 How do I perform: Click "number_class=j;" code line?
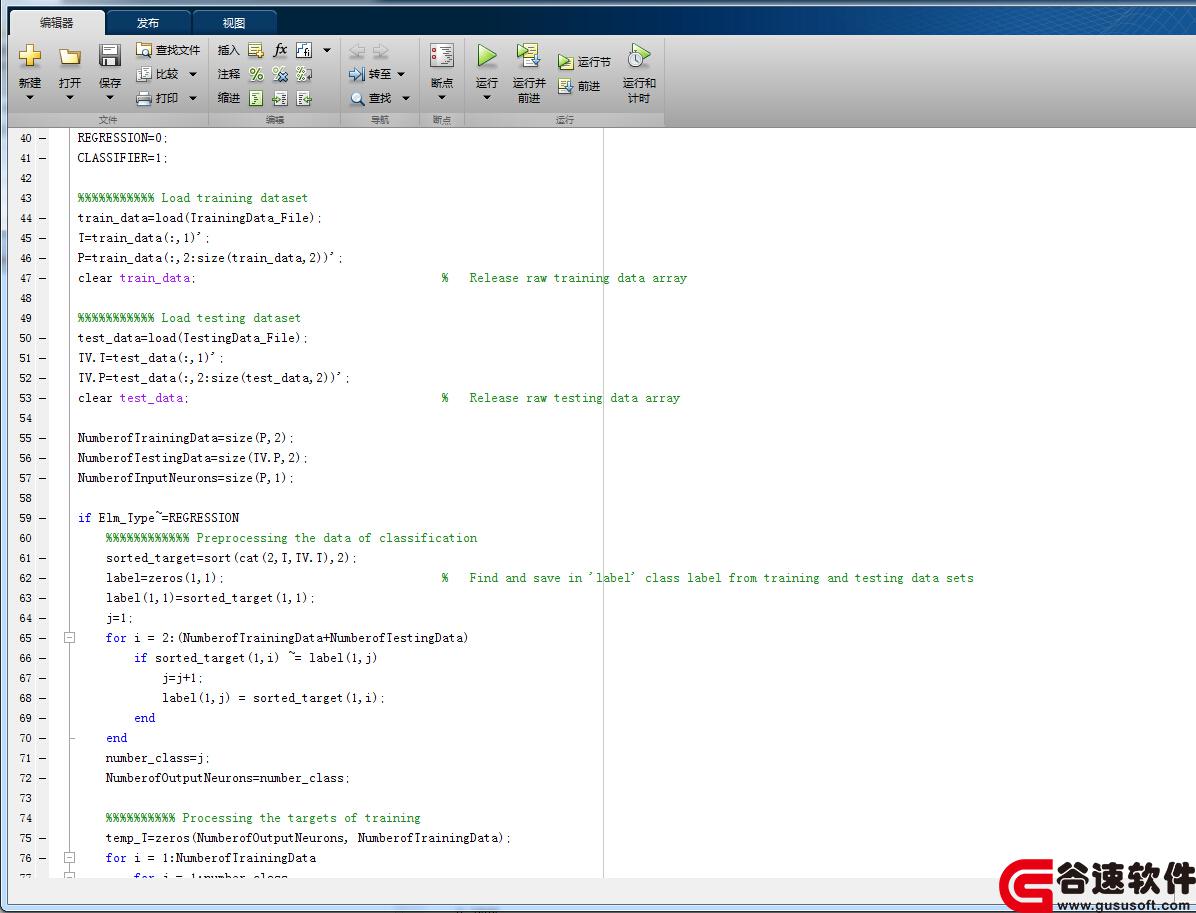157,758
